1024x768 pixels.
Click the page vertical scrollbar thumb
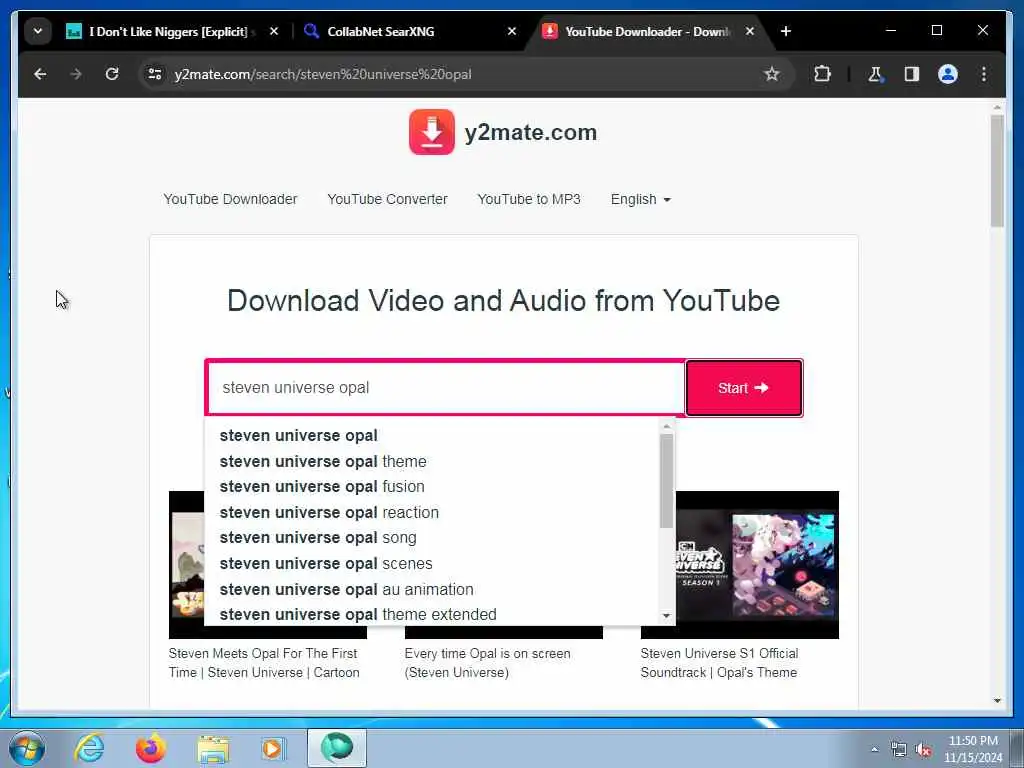pyautogui.click(x=997, y=171)
